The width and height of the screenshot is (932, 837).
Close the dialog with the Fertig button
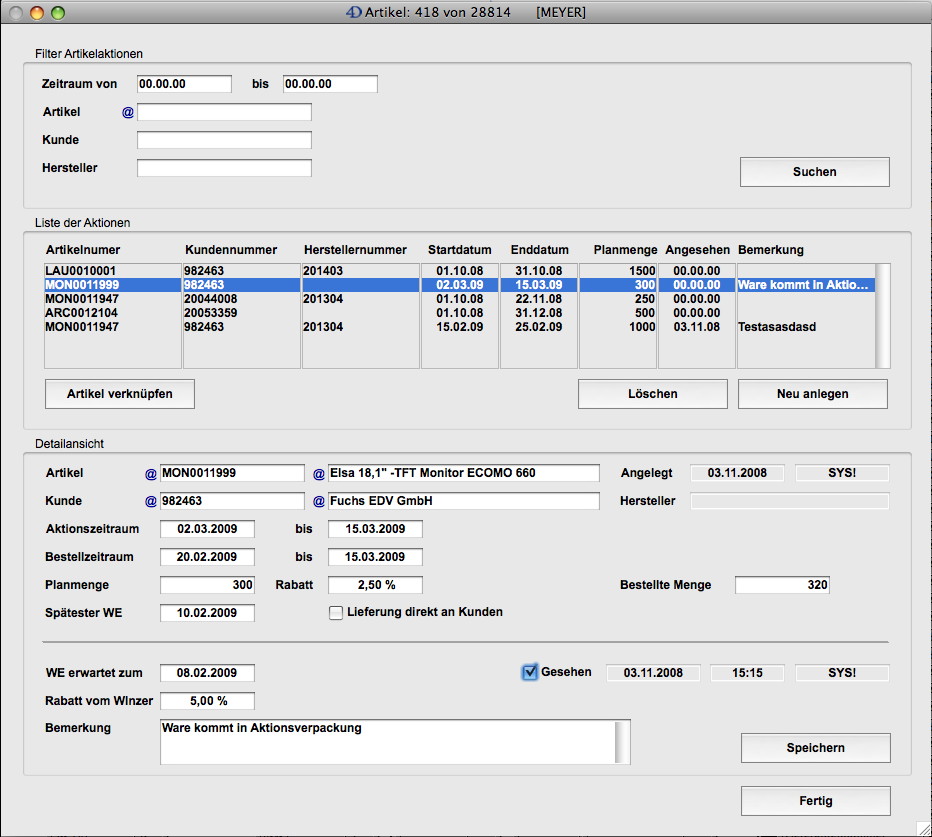[815, 801]
